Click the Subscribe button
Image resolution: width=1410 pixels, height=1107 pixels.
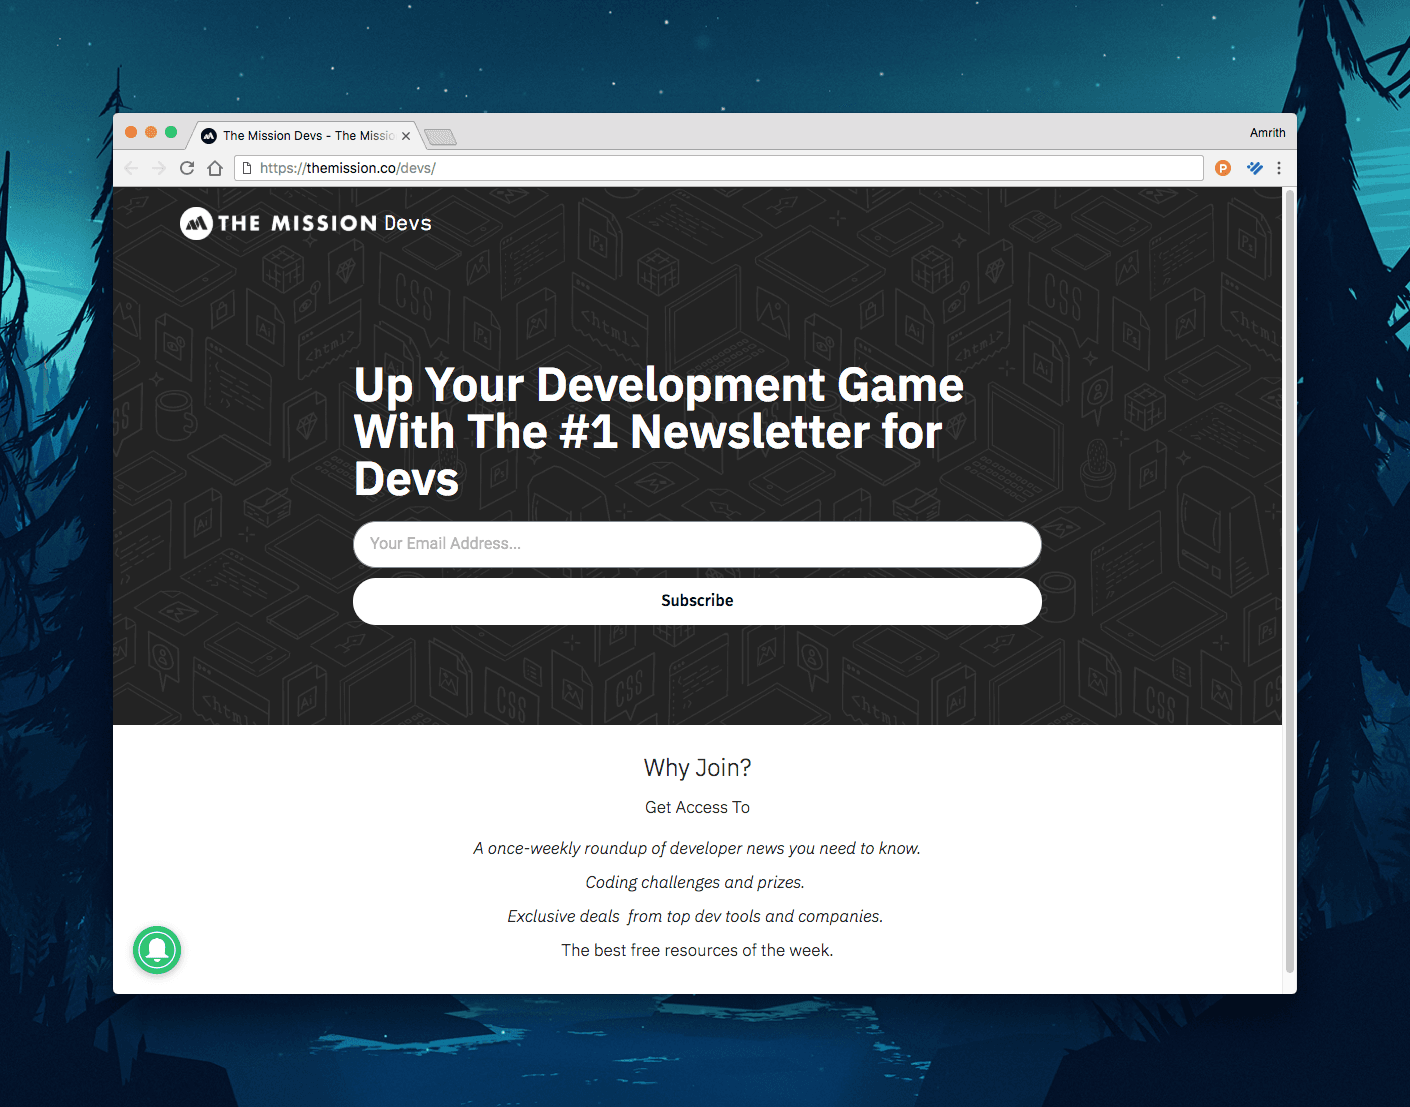[697, 601]
